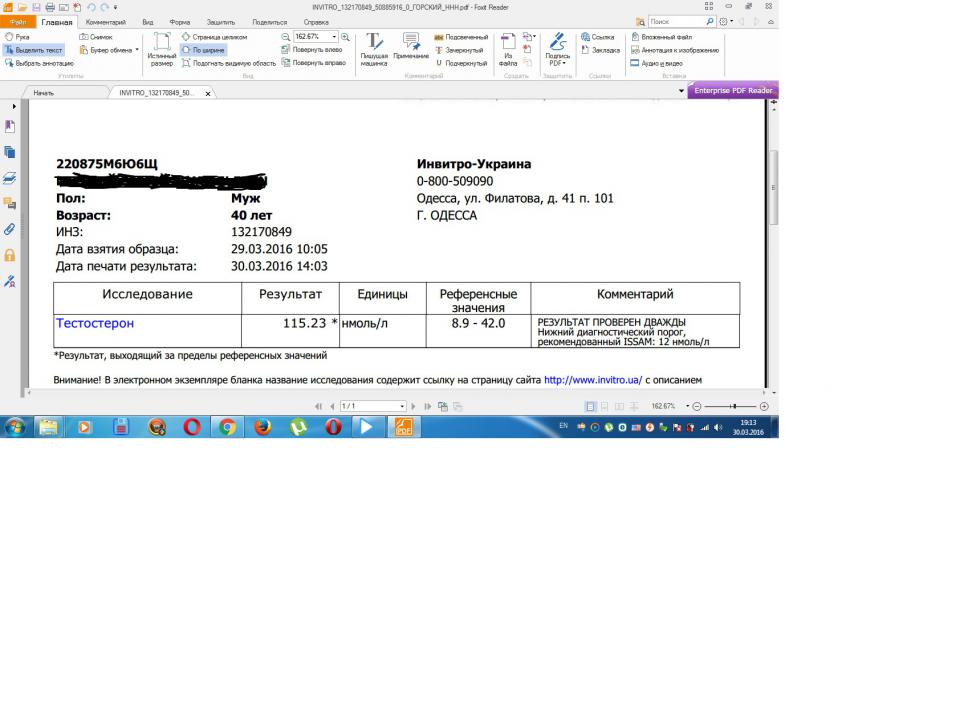Open the Note tool (Примечание)
960x712 pixels.
click(410, 49)
